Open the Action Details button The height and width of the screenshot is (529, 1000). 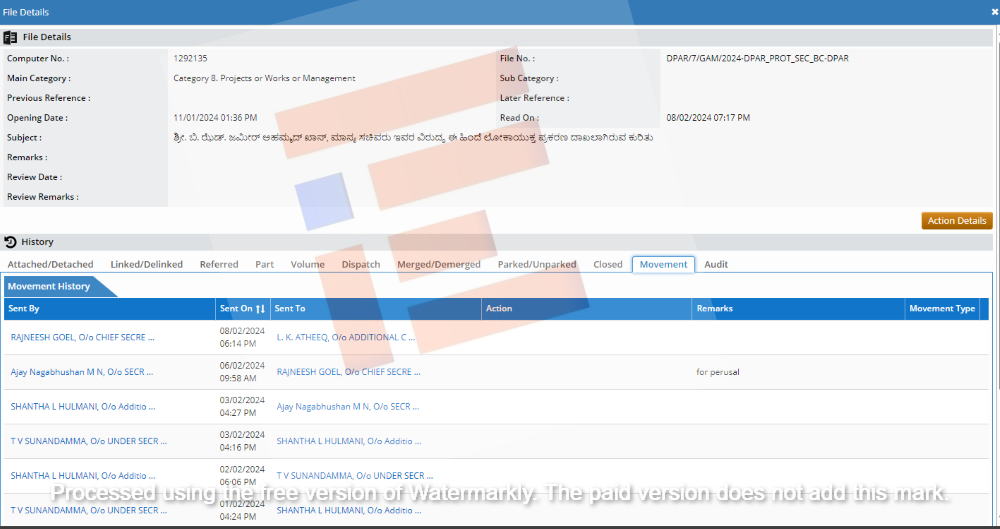coord(956,221)
